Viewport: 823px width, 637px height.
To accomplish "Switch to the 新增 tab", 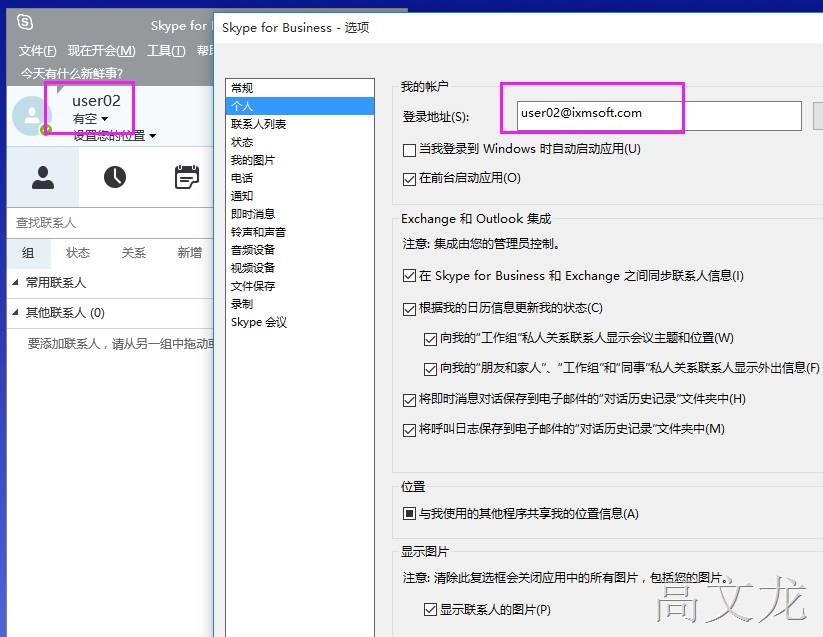I will click(189, 253).
